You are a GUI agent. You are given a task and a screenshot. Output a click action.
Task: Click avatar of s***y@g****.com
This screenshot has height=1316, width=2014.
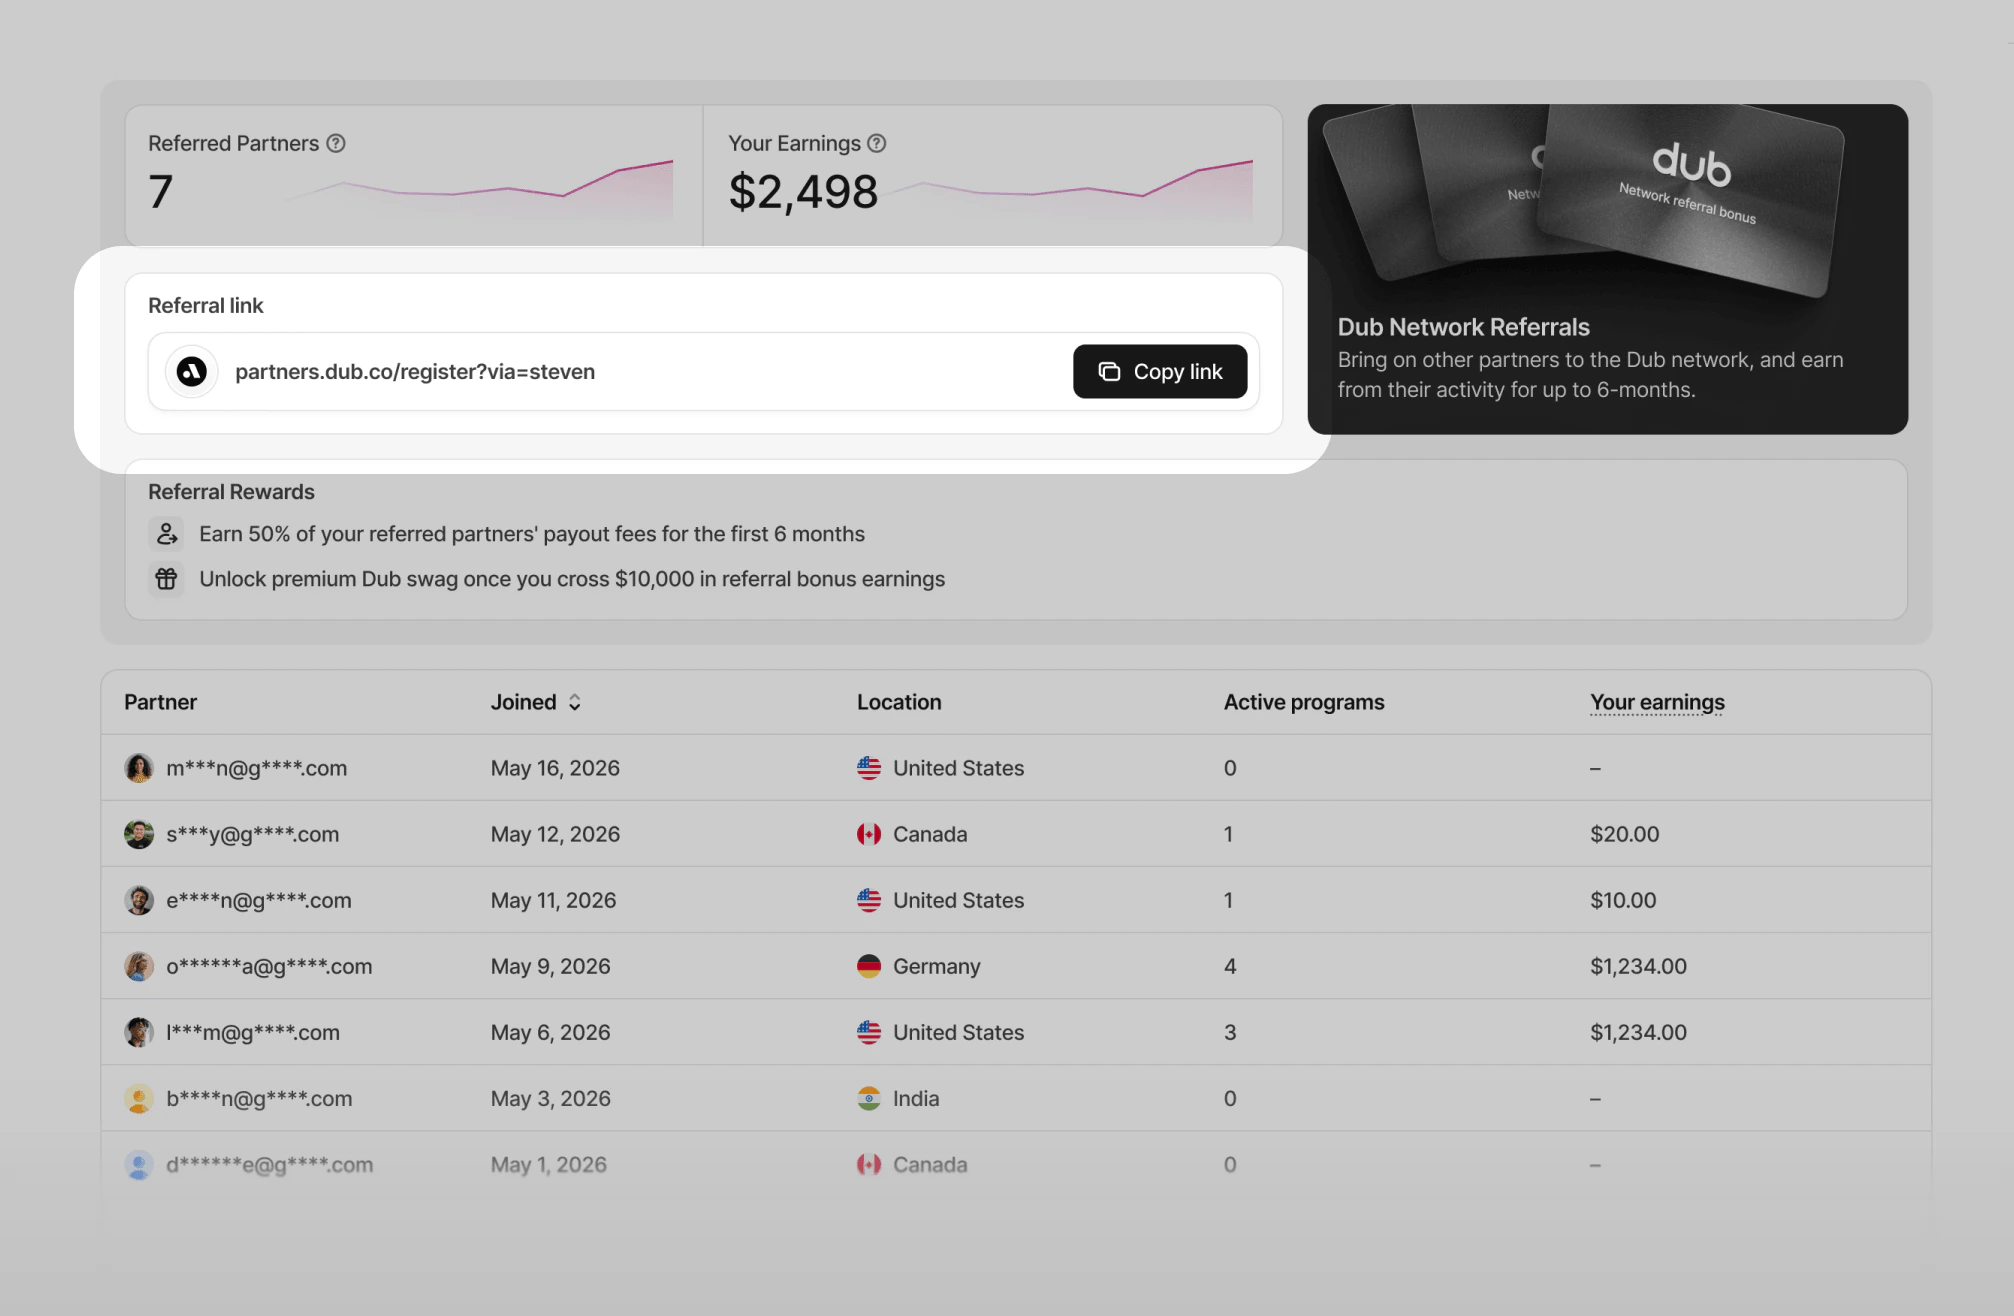(x=139, y=834)
